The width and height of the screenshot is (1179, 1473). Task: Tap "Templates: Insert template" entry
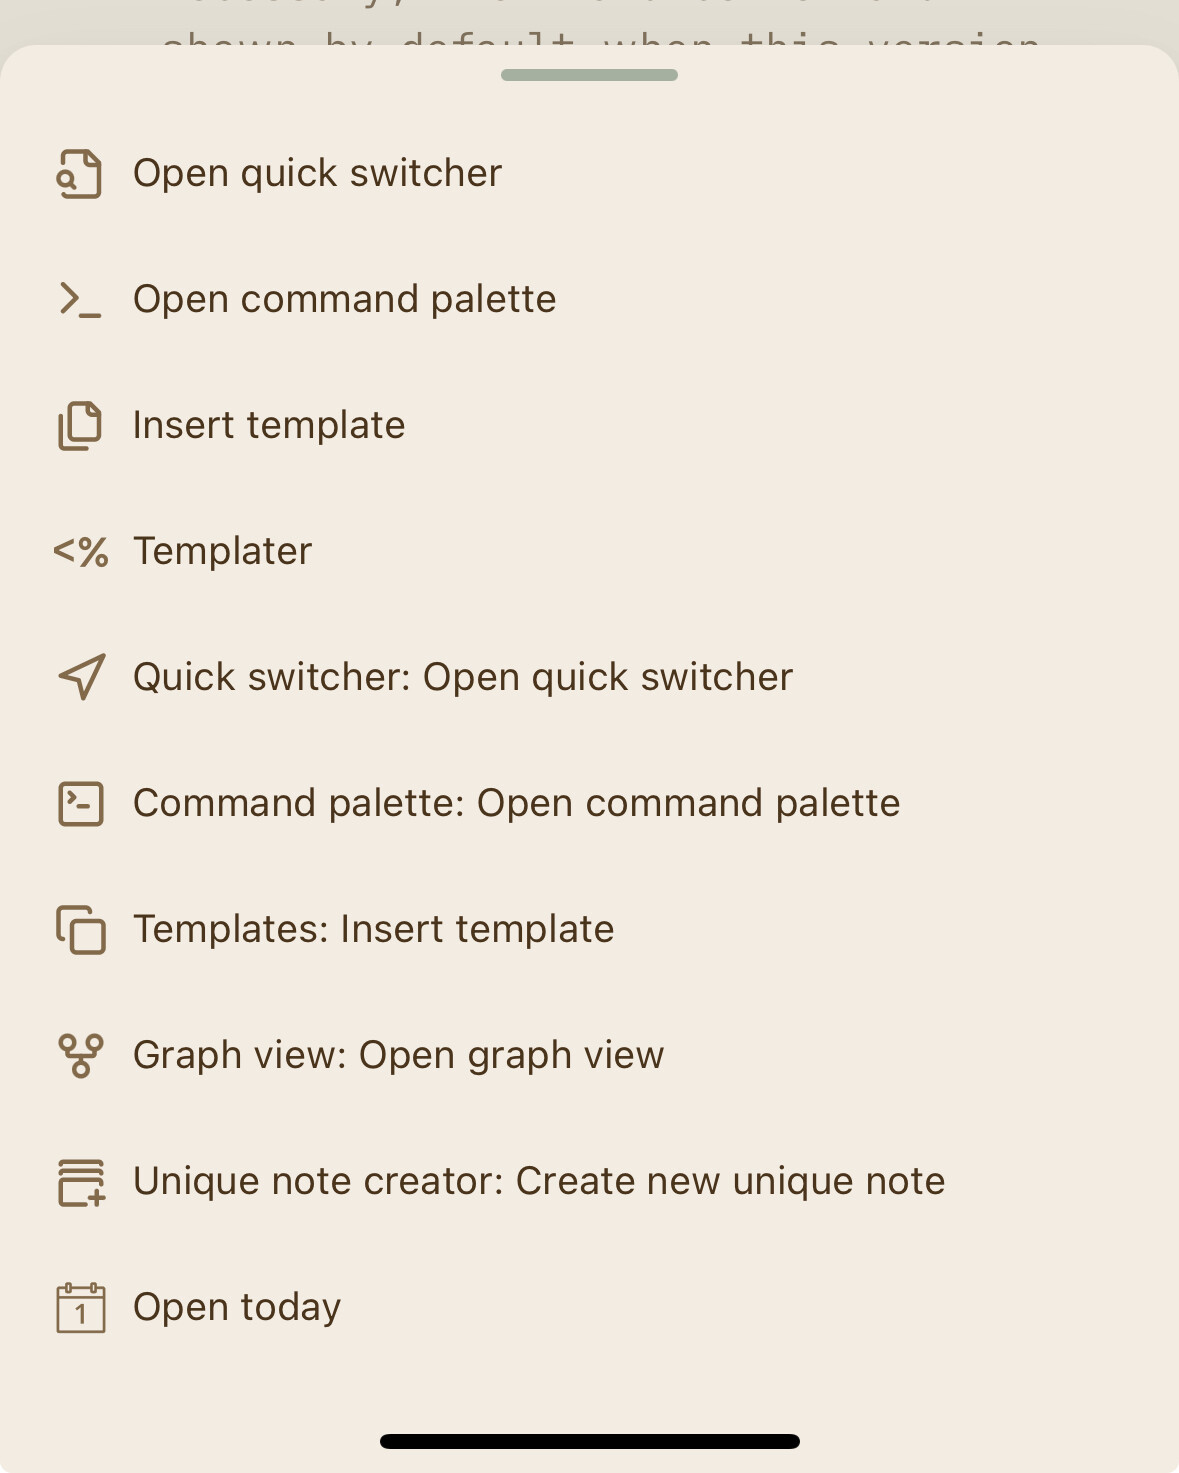[x=373, y=930]
